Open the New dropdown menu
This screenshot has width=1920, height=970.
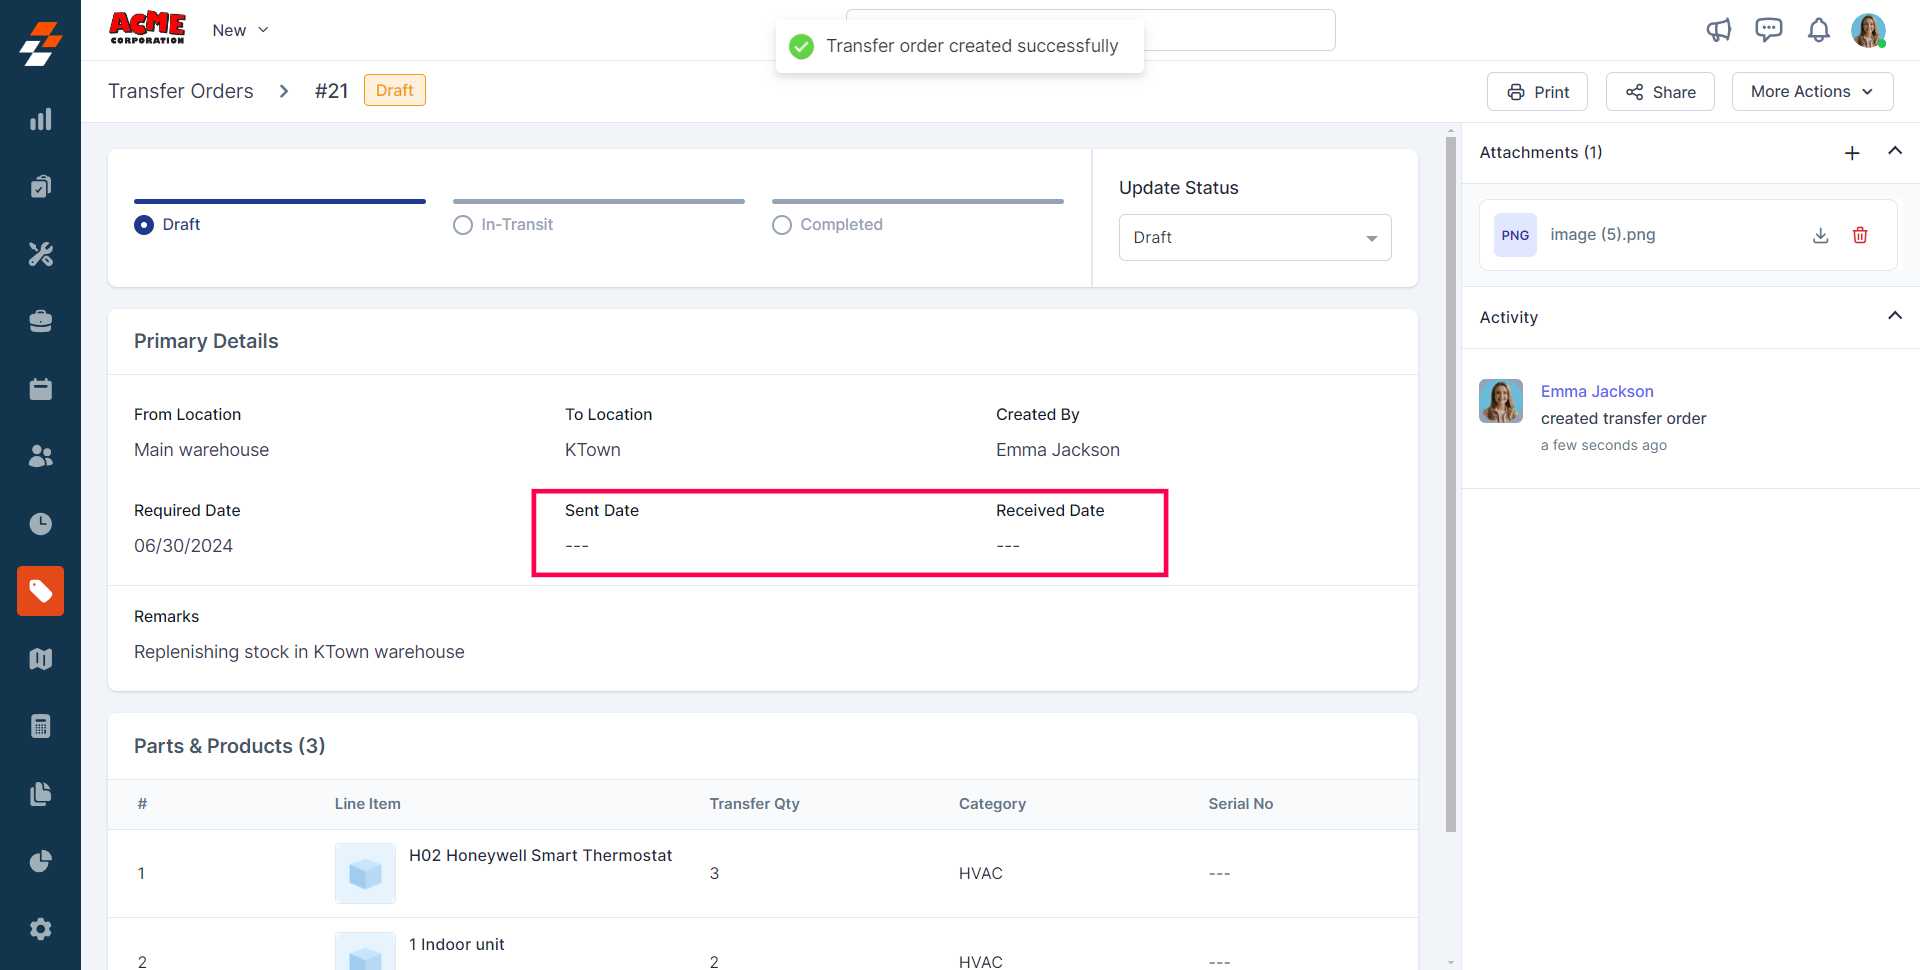240,30
